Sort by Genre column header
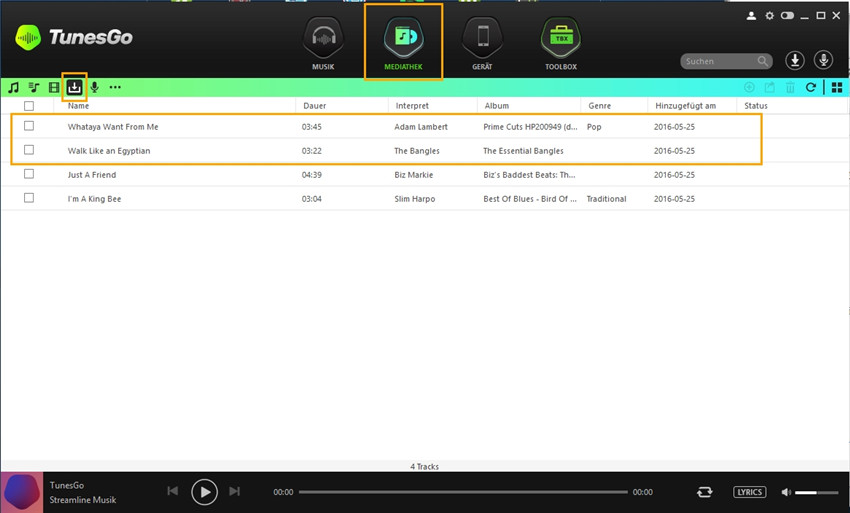850x513 pixels. pyautogui.click(x=600, y=106)
